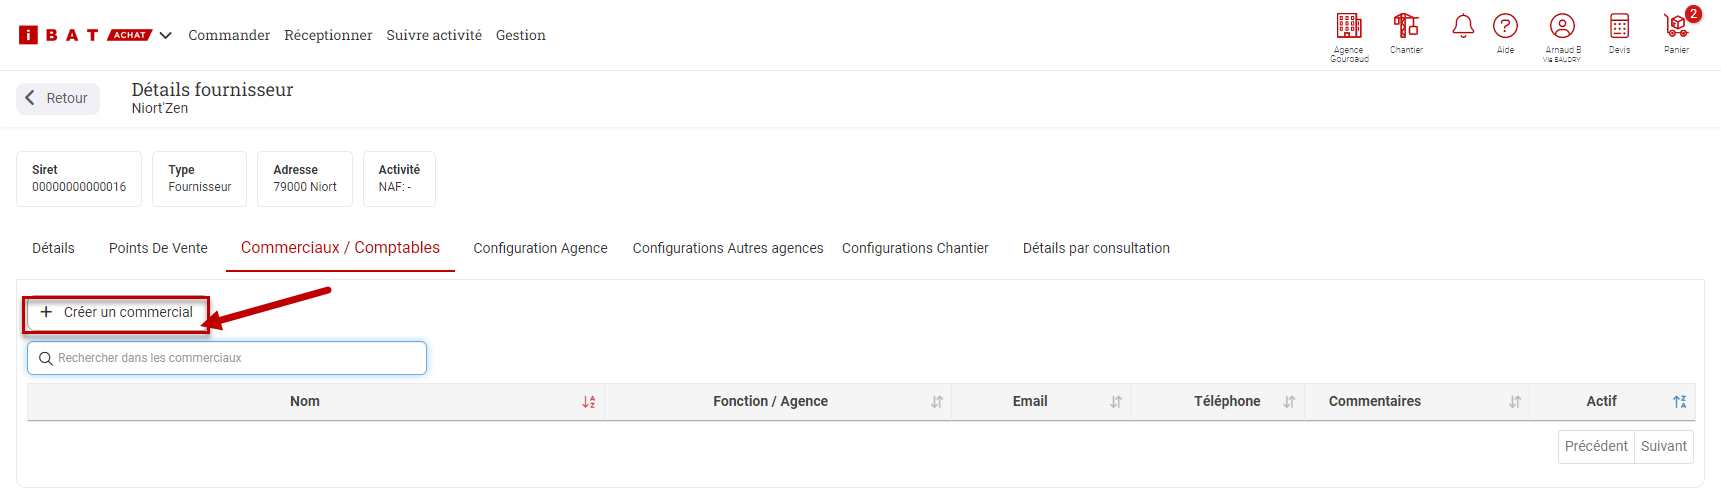Open the Chantier crane icon

coord(1406,26)
